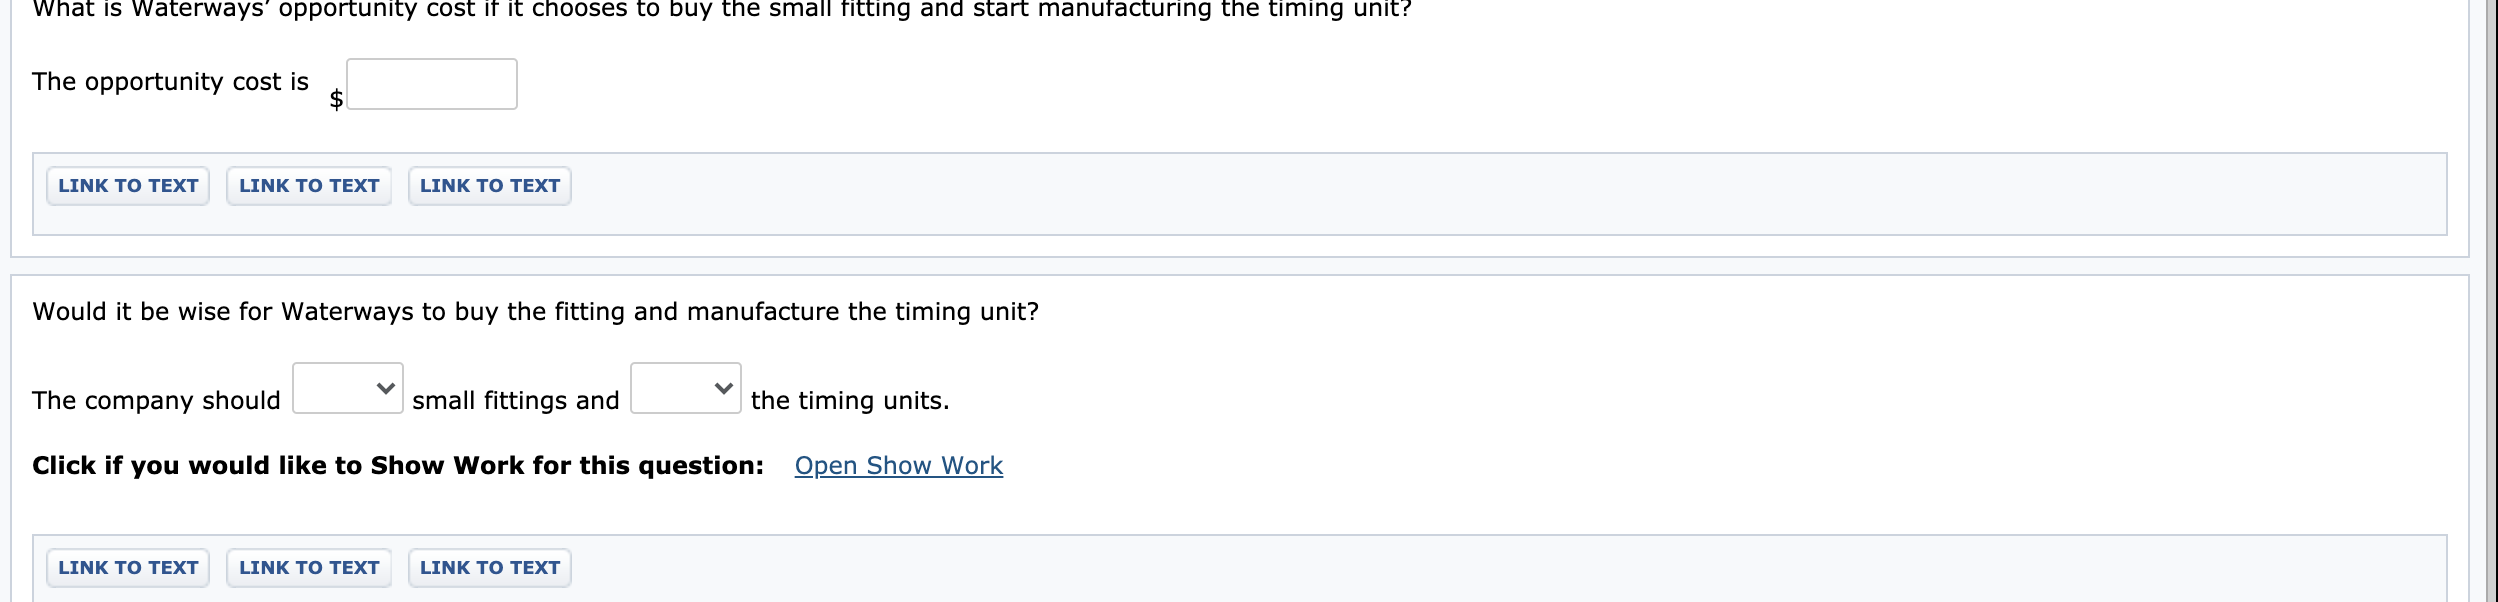Screen dimensions: 2498x602
Task: Click the opportunity cost dollar amount input field
Action: click(x=430, y=84)
